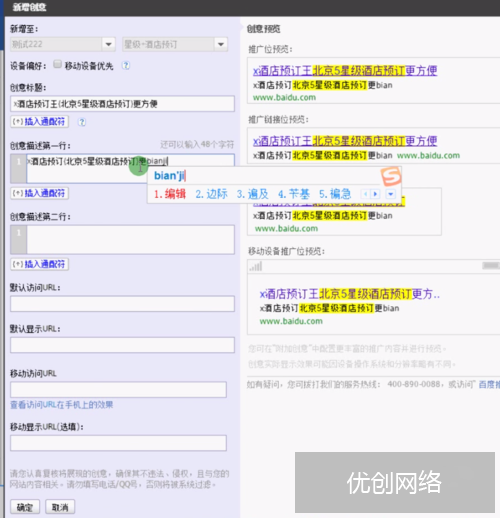Choose IME candidate 5. 编急
This screenshot has width=500, height=518.
[x=335, y=194]
